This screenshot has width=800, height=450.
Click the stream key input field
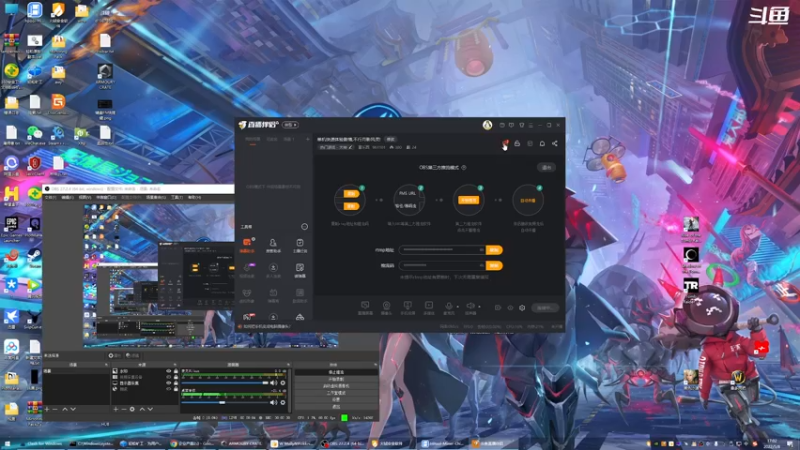[x=442, y=265]
